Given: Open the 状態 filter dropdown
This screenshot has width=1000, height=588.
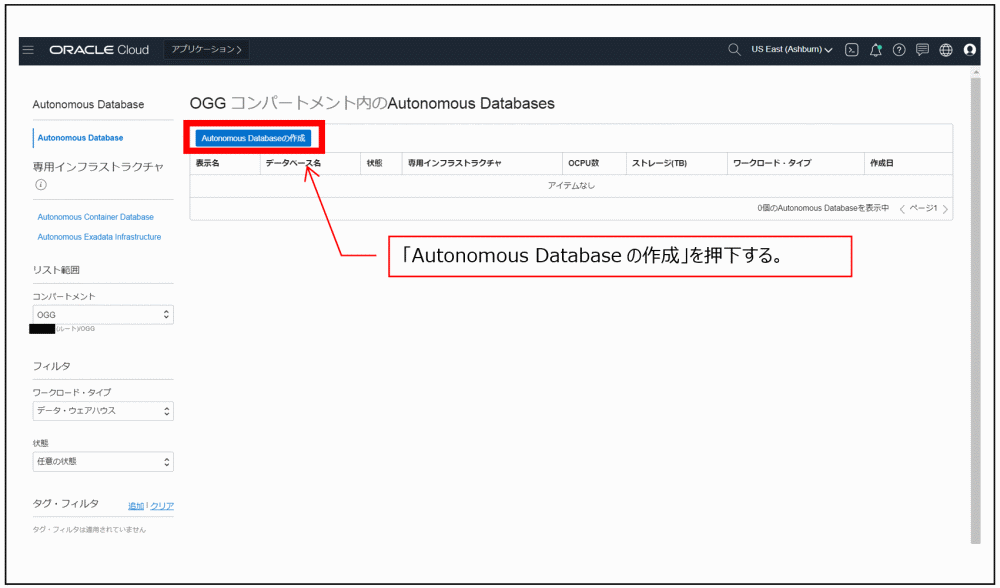Looking at the screenshot, I should (x=103, y=461).
